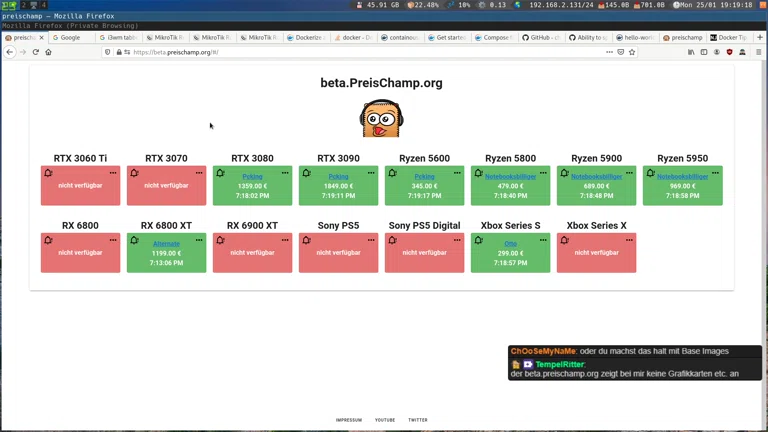Toggle alert bell for RX 6800 XT

[134, 240]
